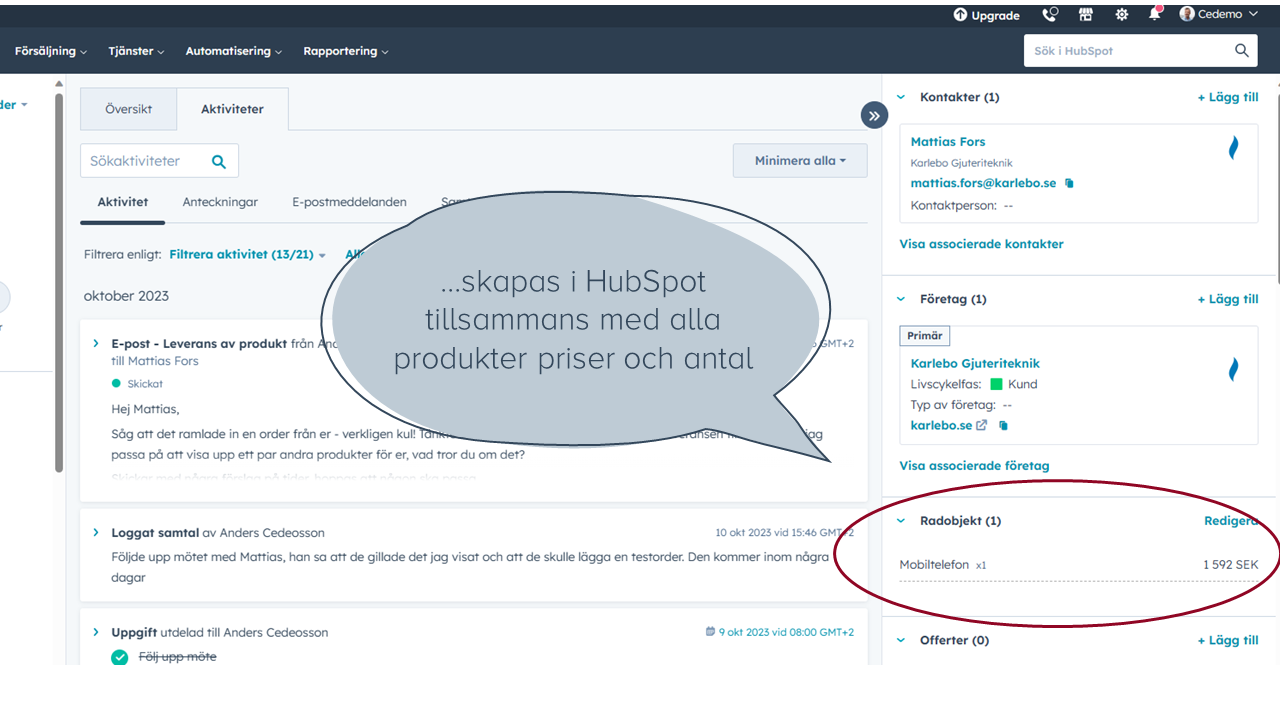Visit the karlebo.se link
Screen dimensions: 1280x720
(941, 425)
